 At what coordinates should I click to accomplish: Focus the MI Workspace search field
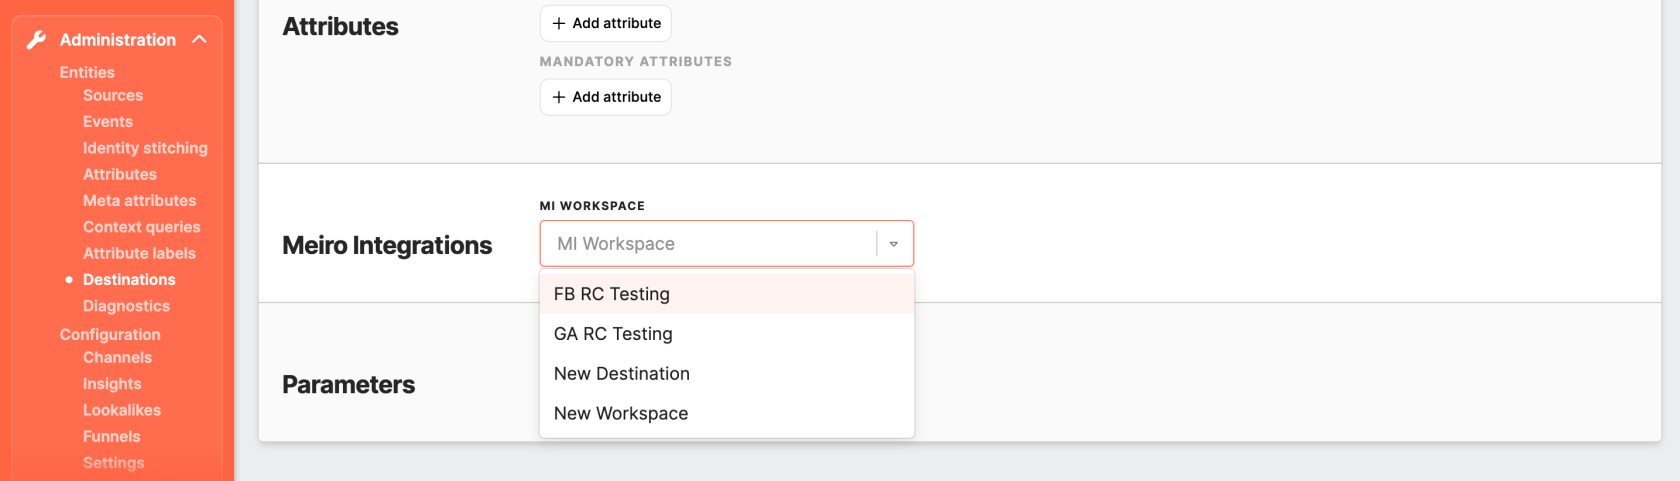coord(705,244)
